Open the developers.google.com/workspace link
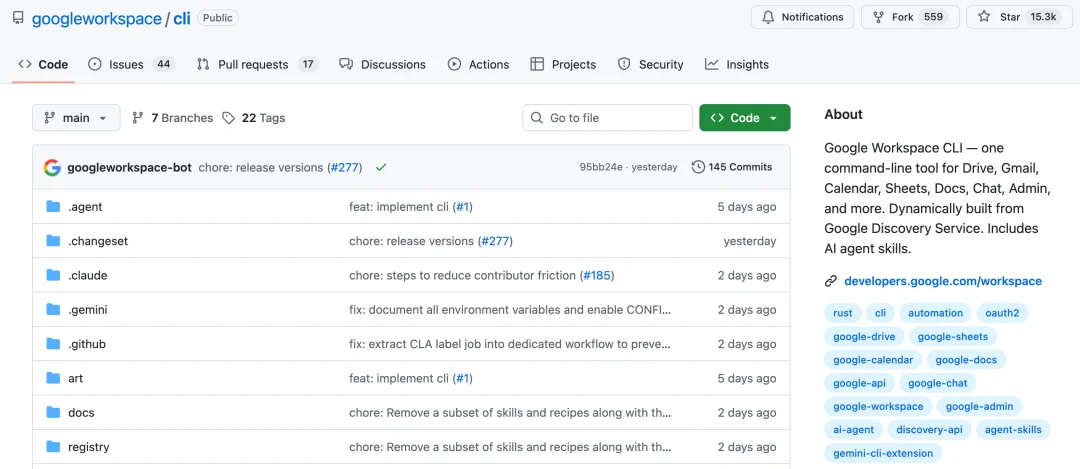This screenshot has height=469, width=1080. 942,281
